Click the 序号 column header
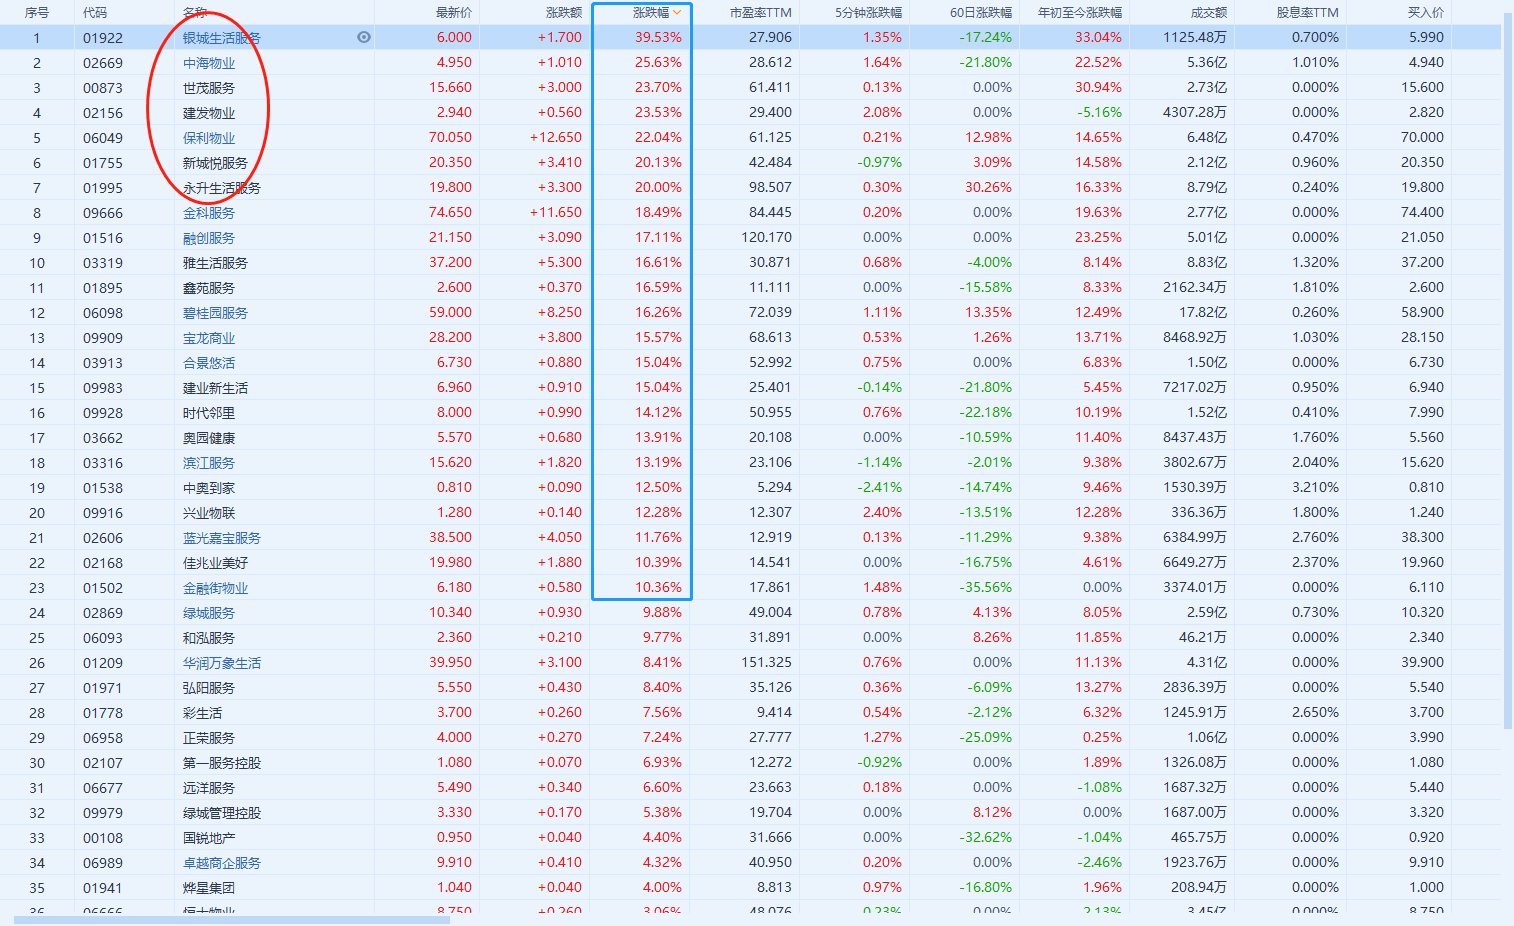1514x926 pixels. tap(37, 13)
